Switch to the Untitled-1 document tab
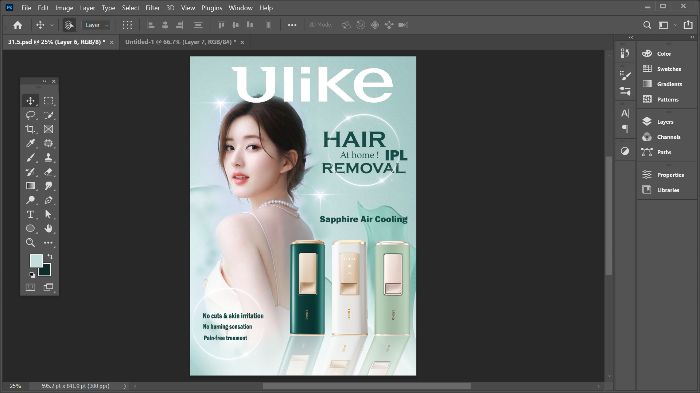 click(181, 42)
